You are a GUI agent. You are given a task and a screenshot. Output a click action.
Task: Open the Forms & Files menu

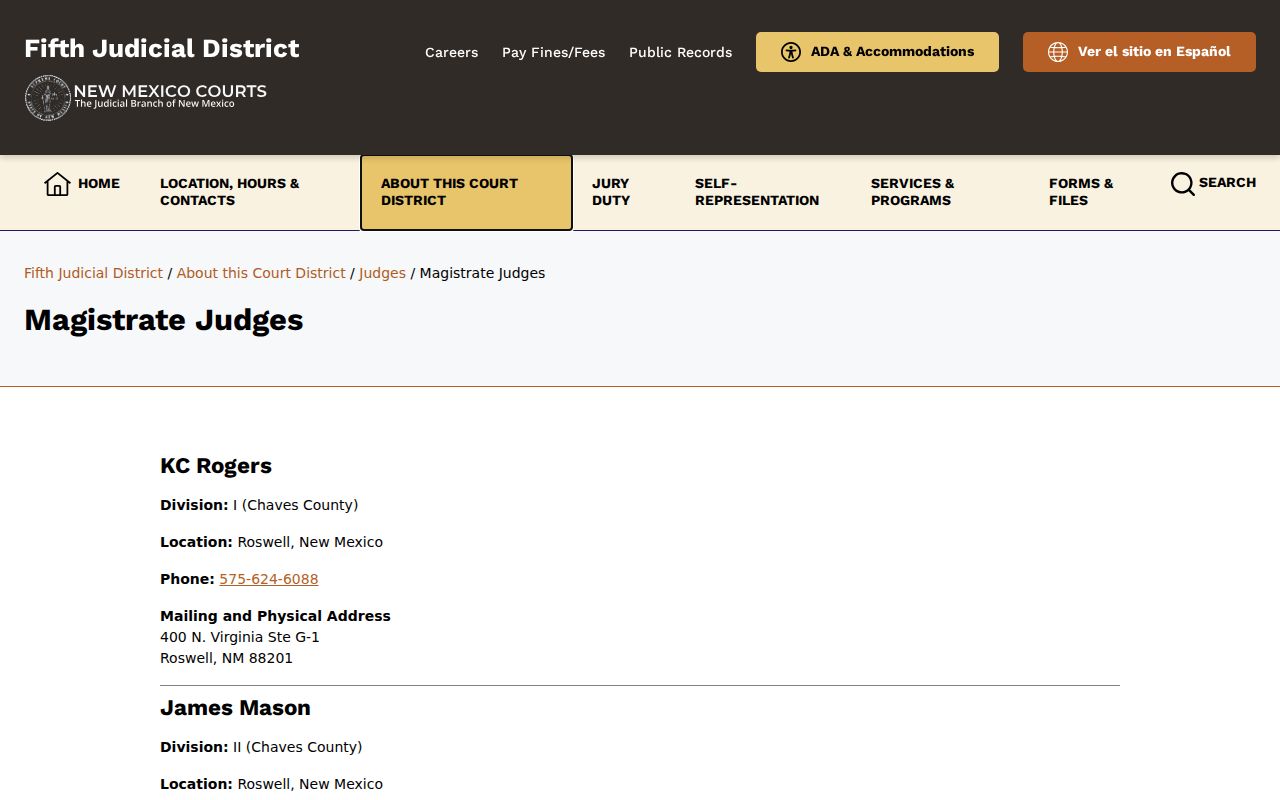[1081, 192]
